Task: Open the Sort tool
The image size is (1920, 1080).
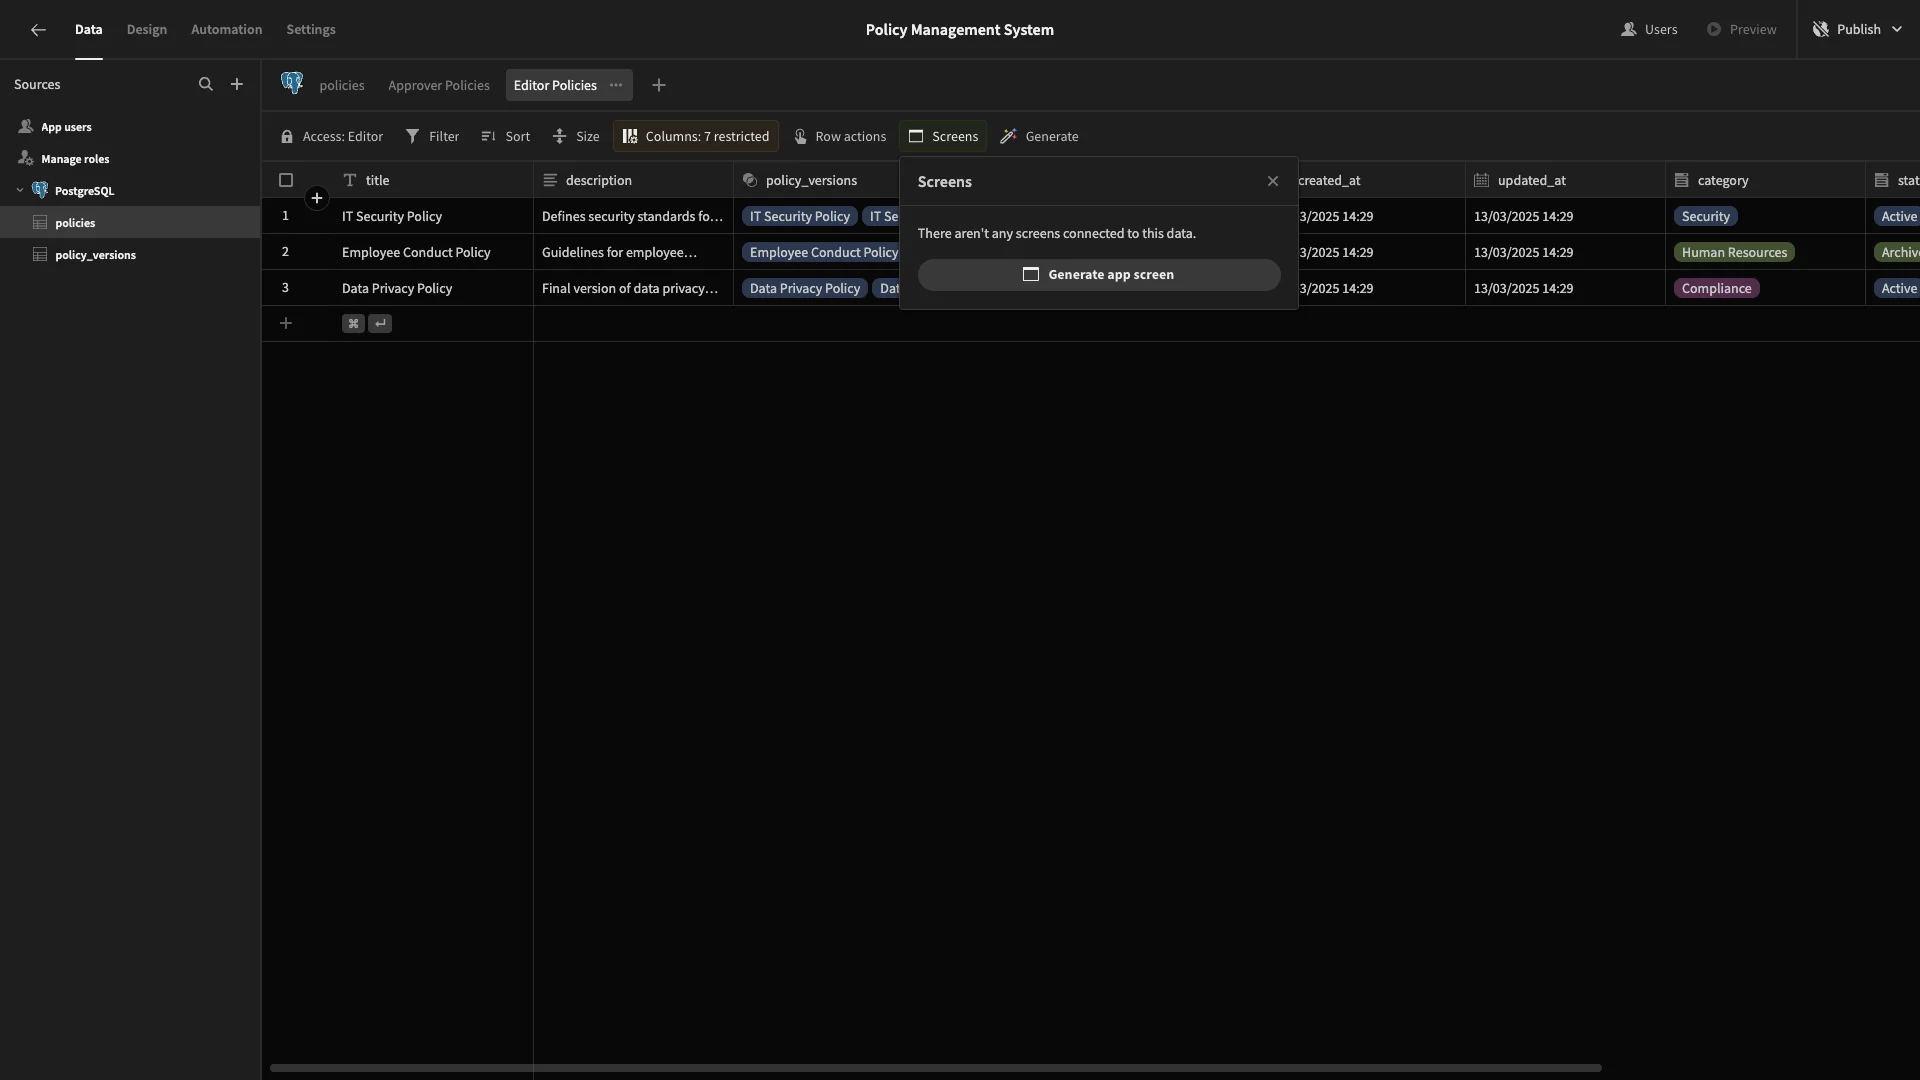Action: 506,136
